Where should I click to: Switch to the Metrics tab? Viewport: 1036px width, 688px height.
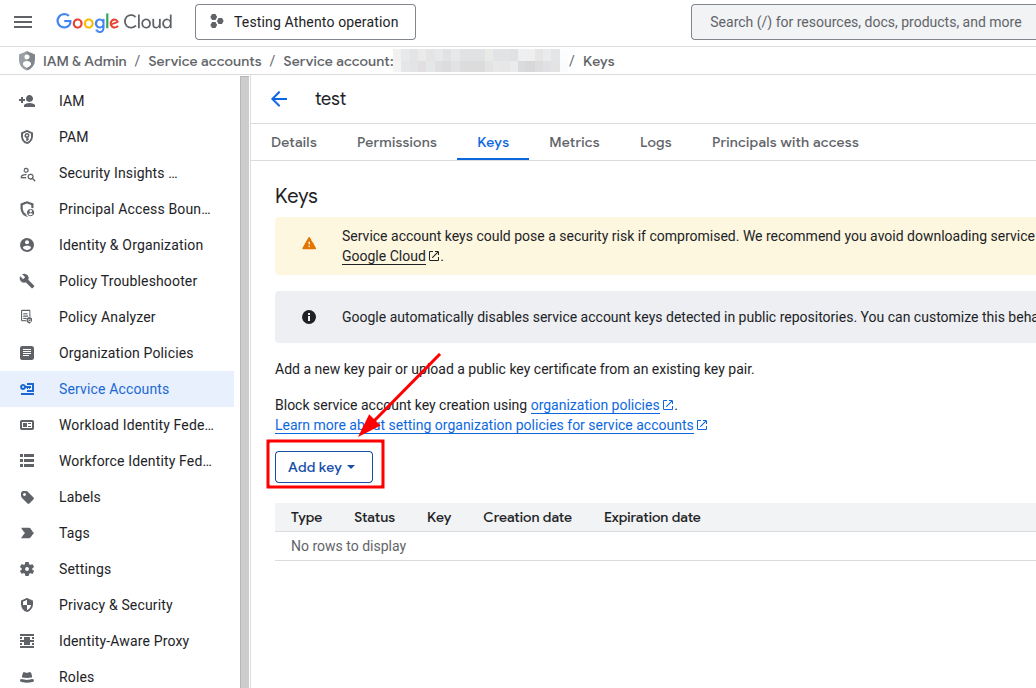[574, 142]
